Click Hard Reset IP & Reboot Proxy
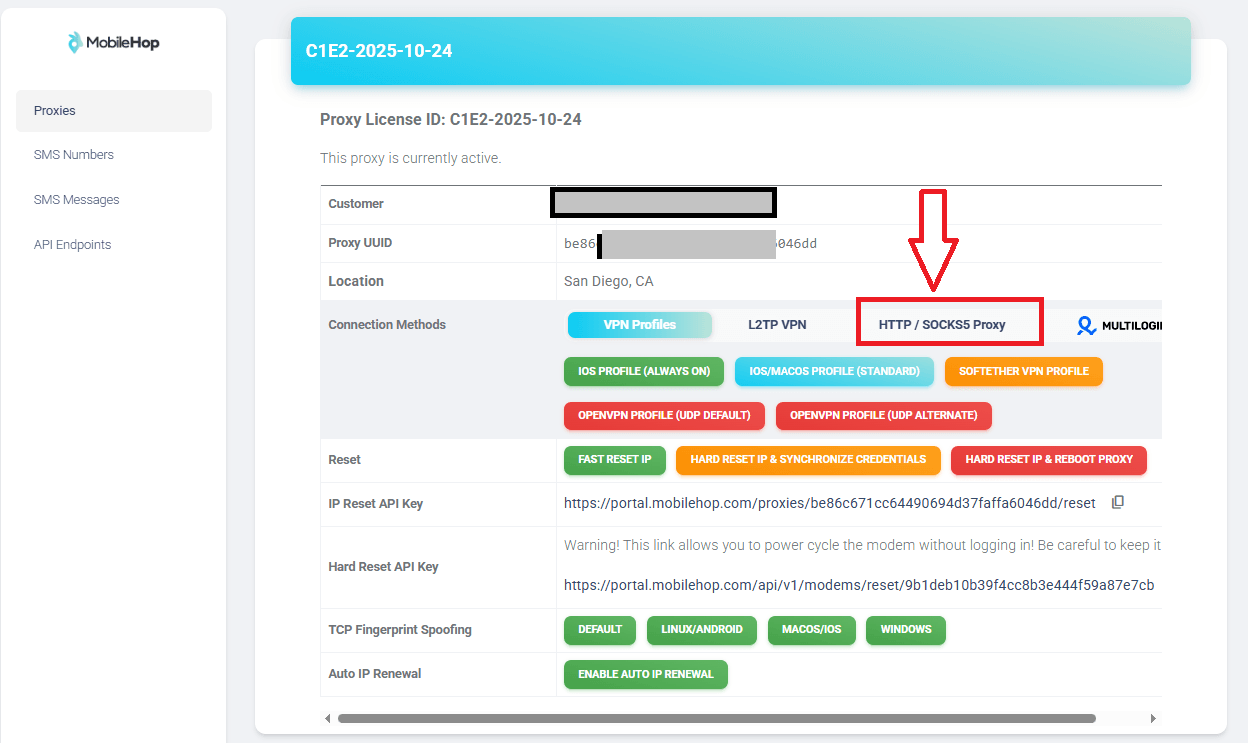Viewport: 1248px width, 743px height. point(1048,460)
